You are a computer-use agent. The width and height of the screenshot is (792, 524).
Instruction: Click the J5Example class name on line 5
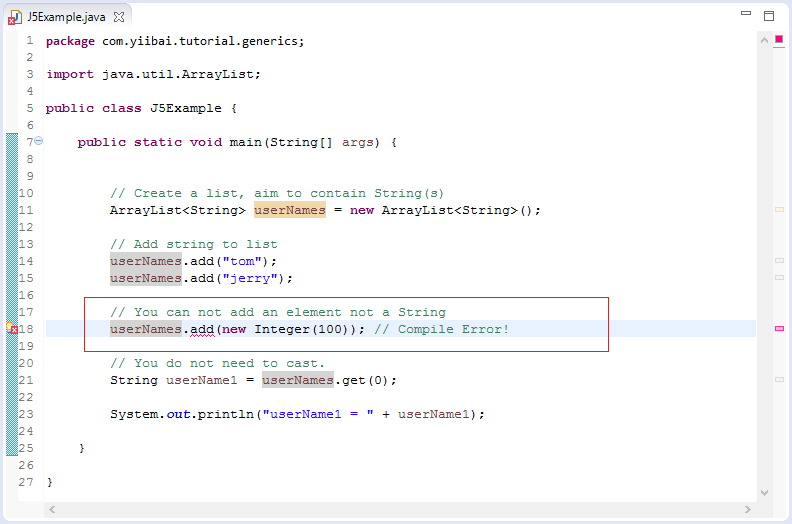pyautogui.click(x=186, y=108)
